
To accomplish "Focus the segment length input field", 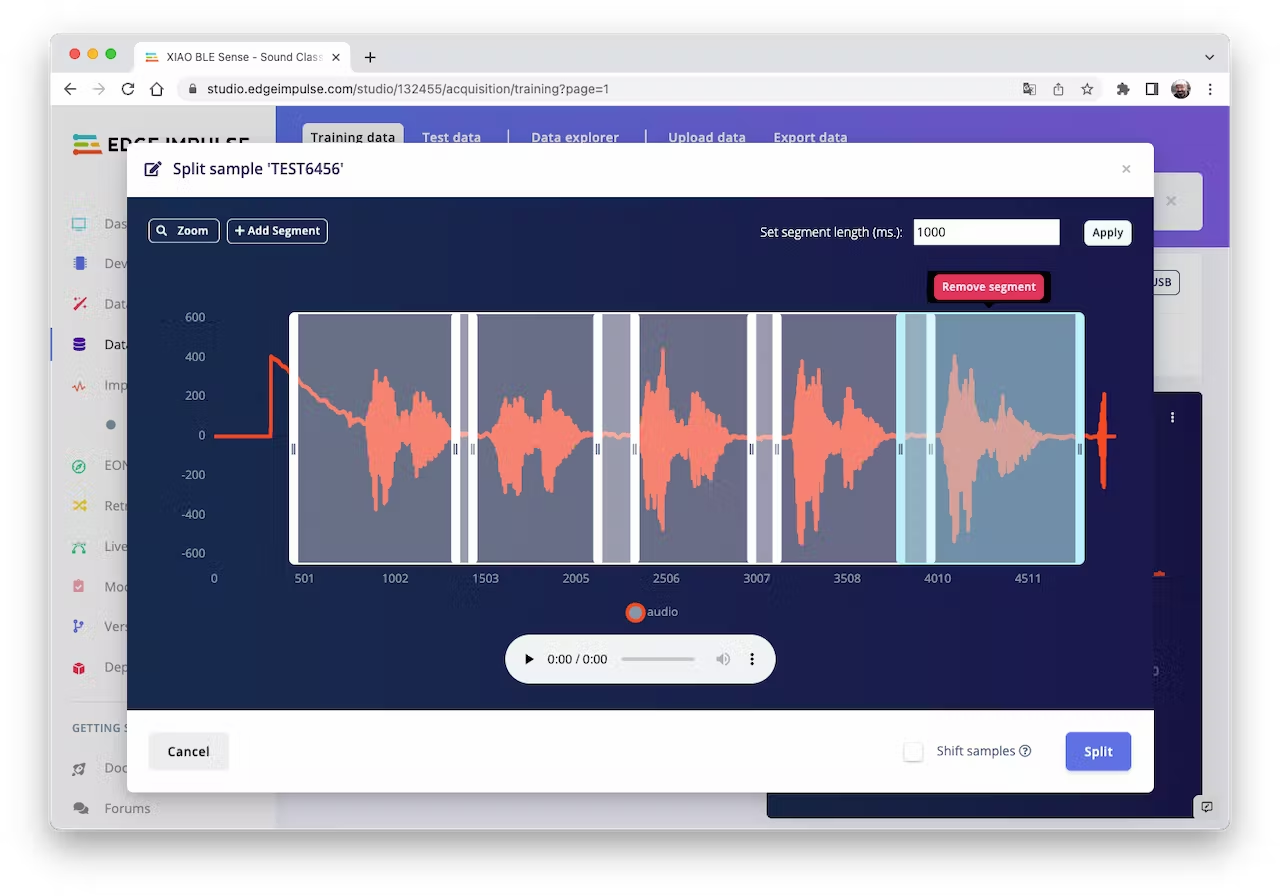I will coord(986,232).
